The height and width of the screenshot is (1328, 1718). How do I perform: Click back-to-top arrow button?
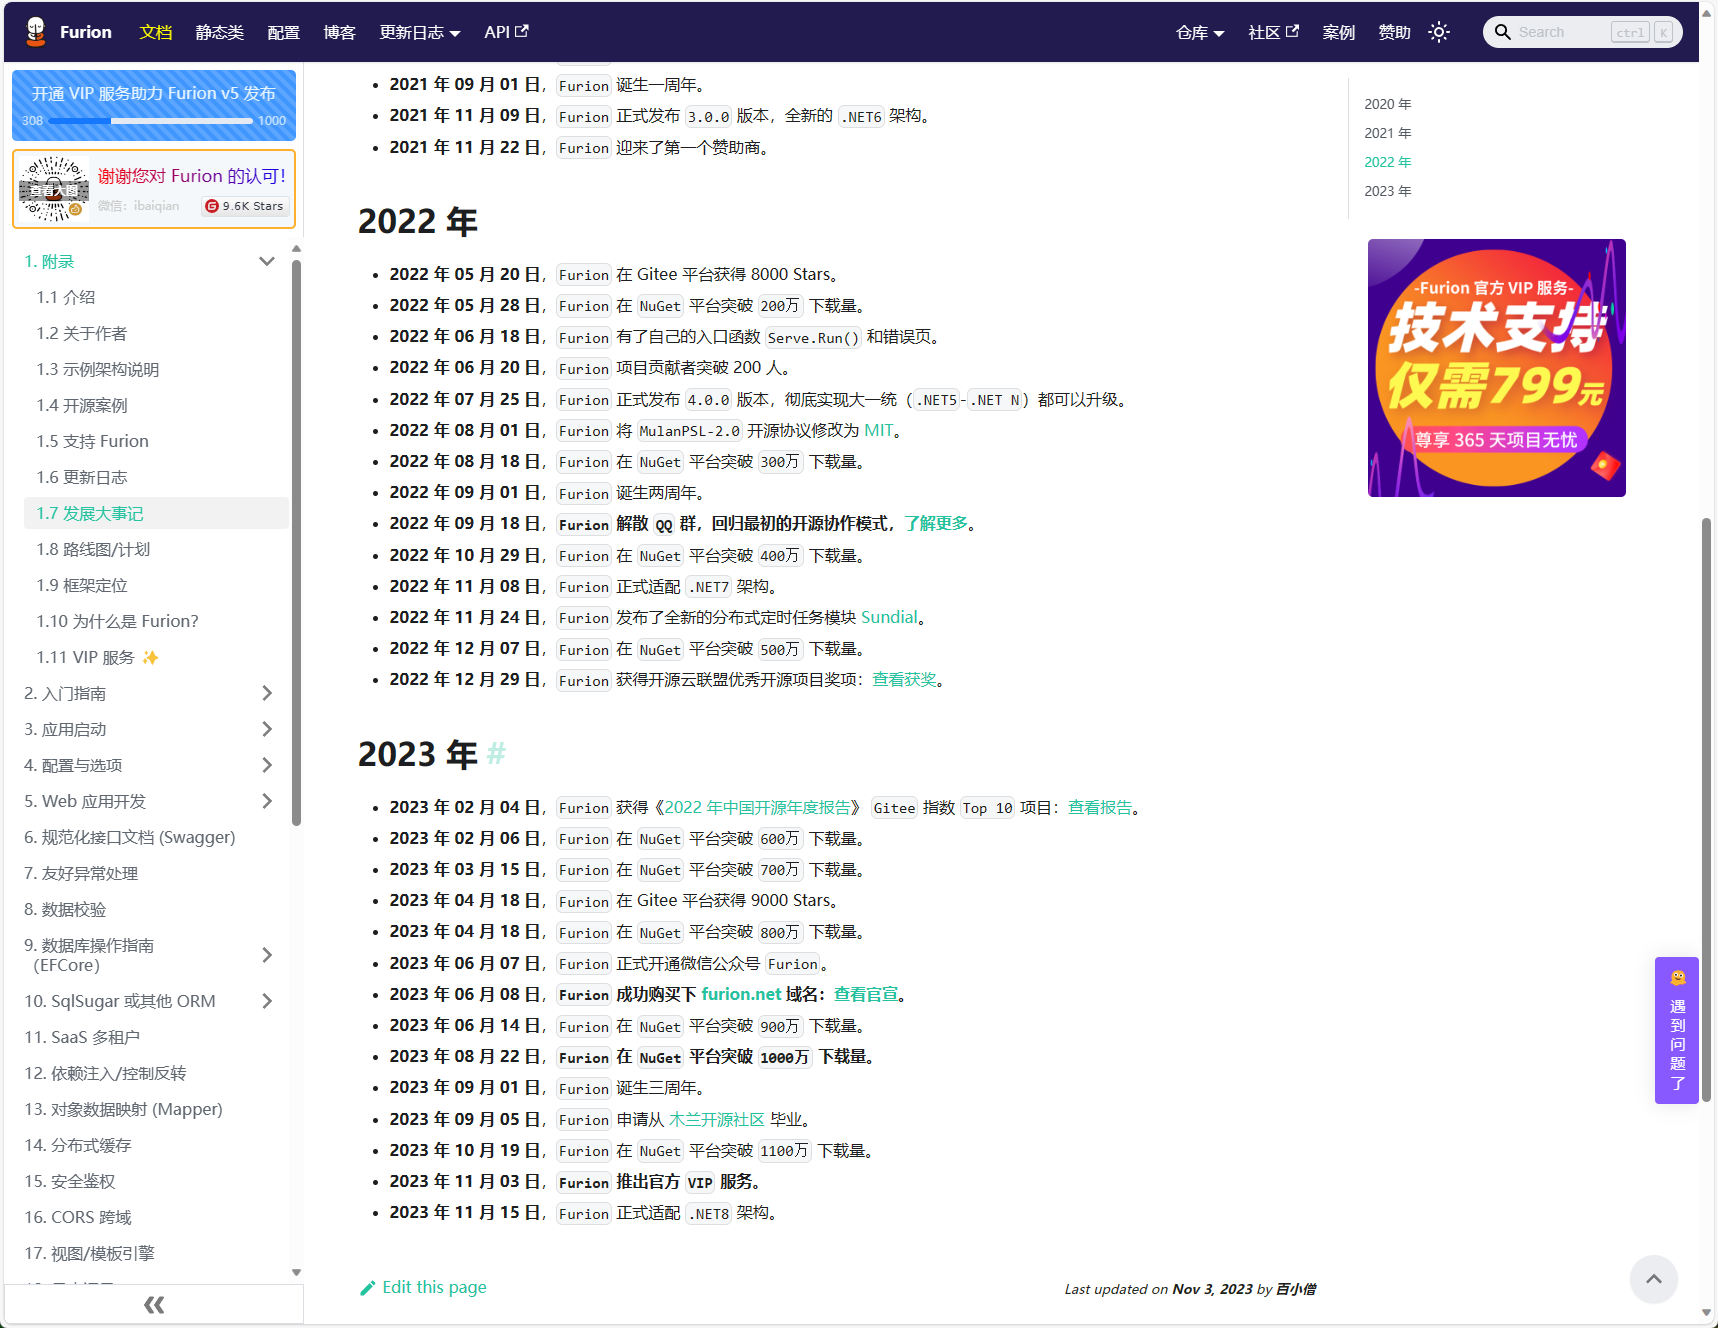(1654, 1279)
